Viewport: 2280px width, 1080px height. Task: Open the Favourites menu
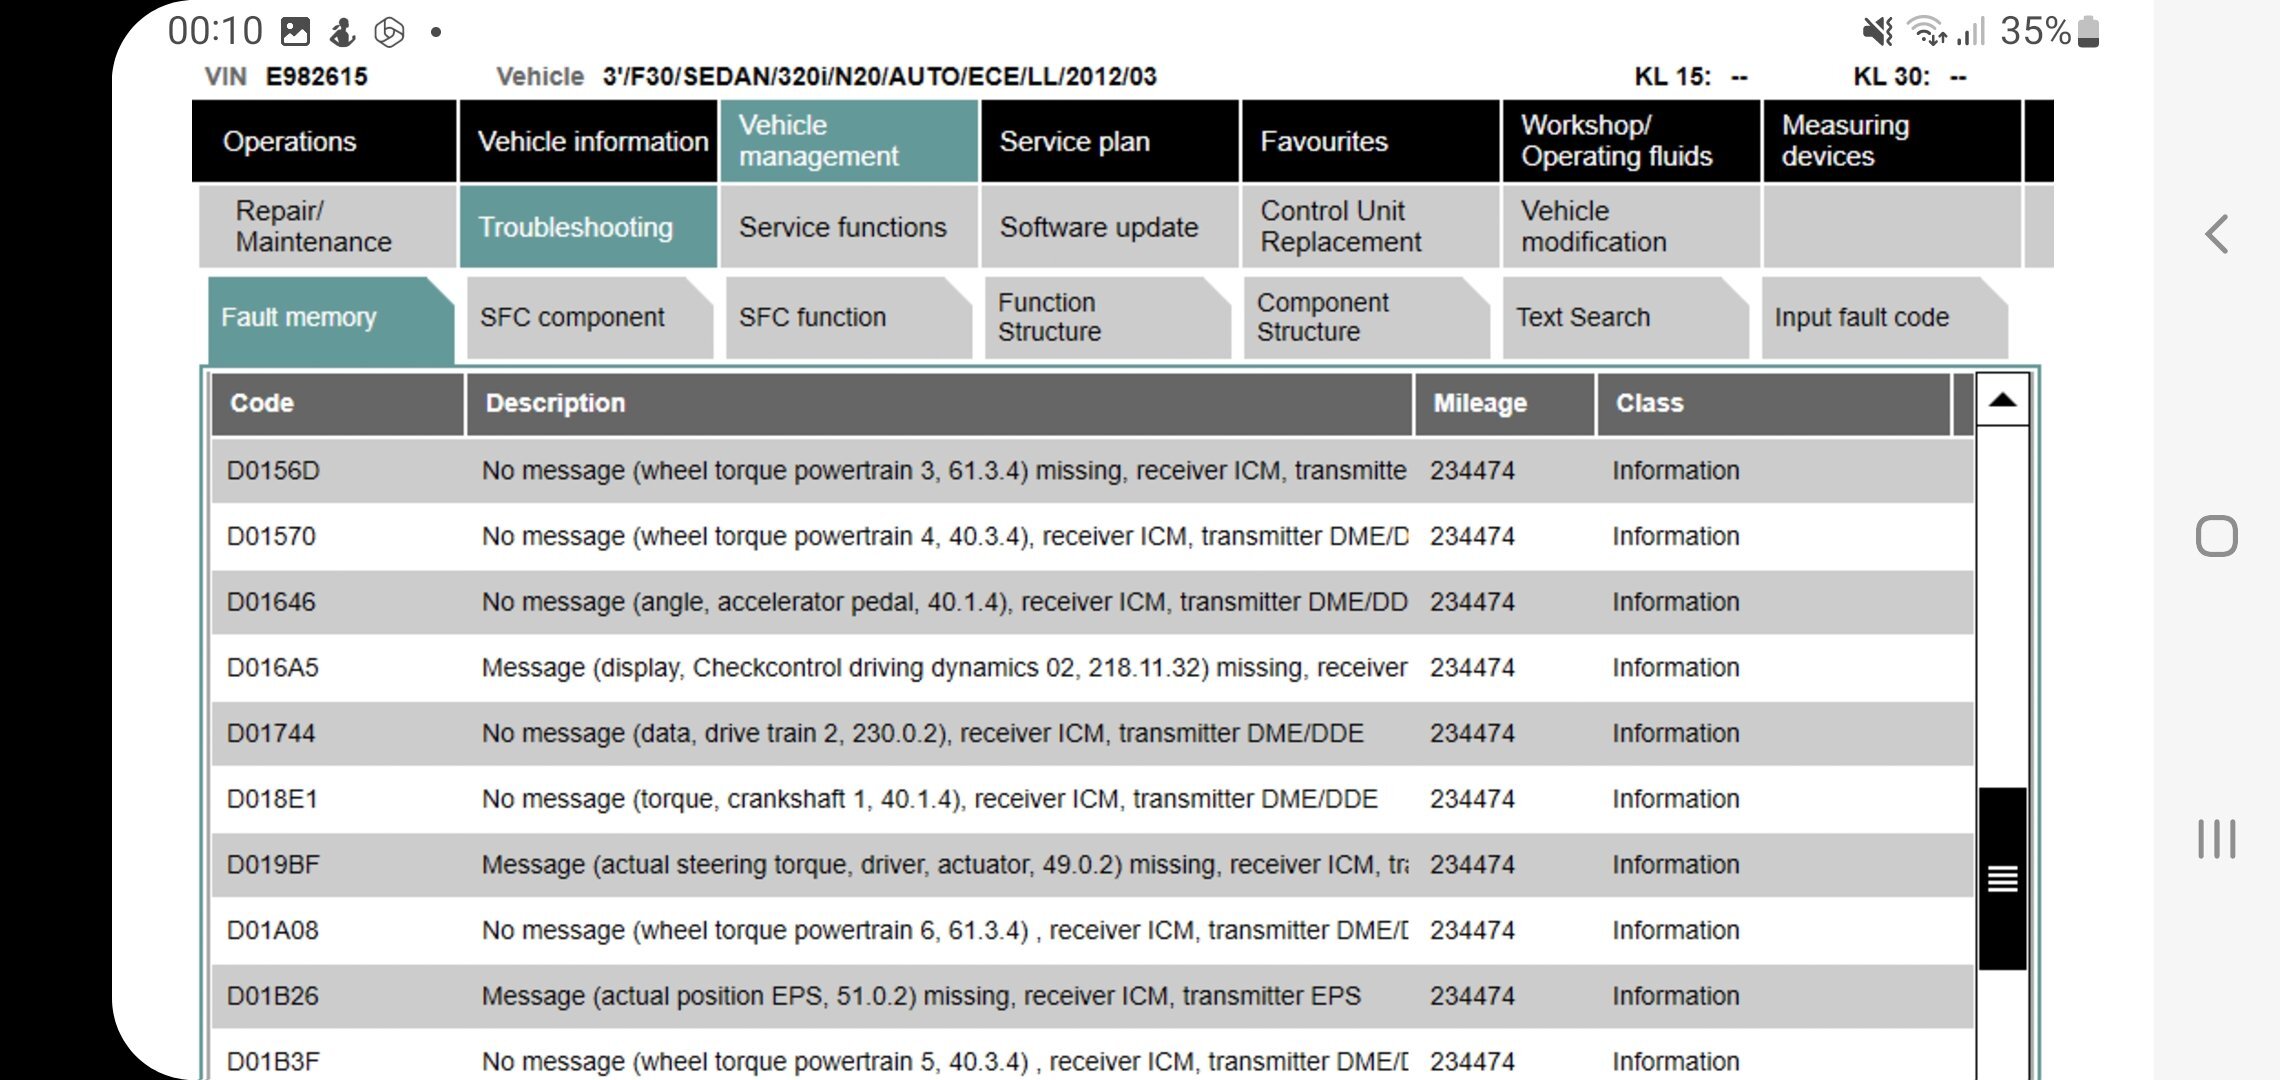point(1371,141)
